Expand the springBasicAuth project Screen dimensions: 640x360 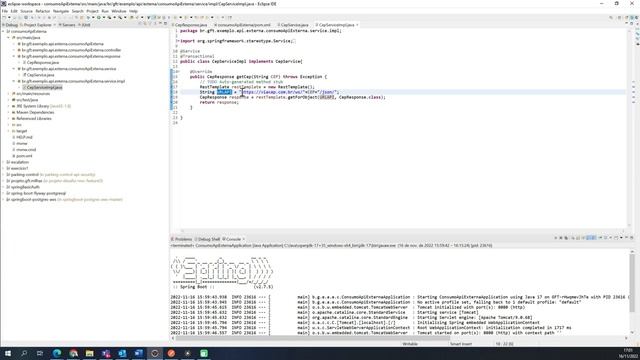tap(3, 187)
